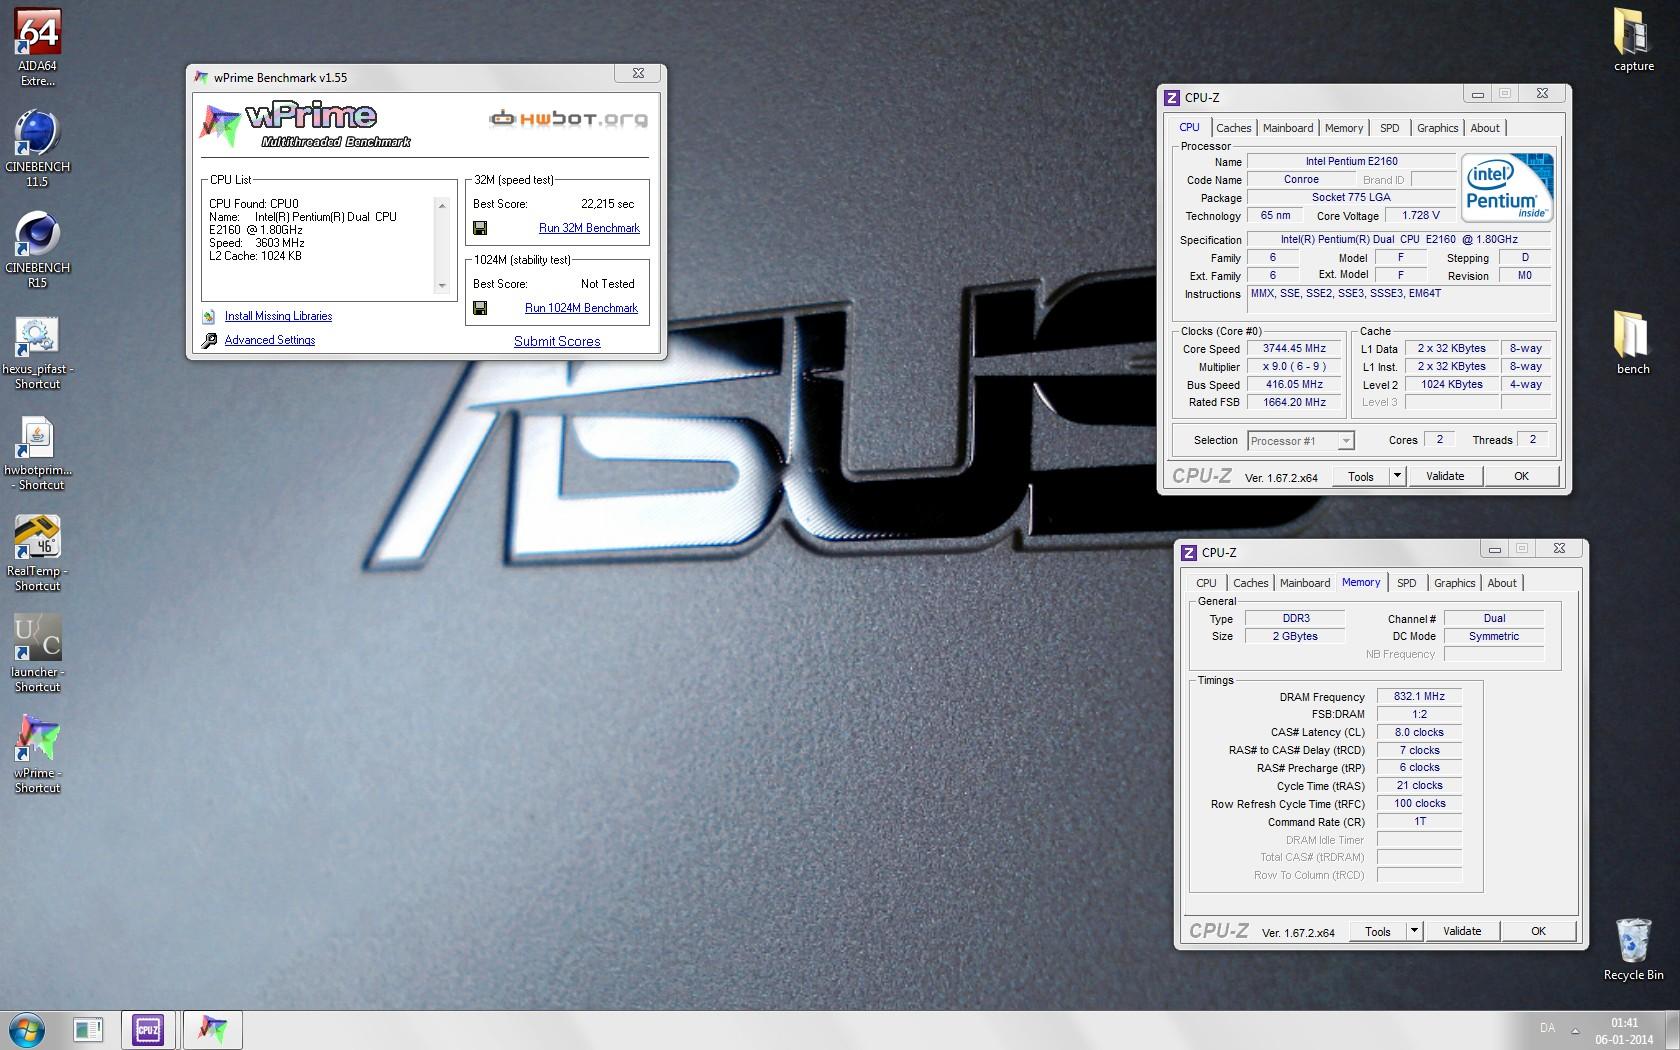Click the CPU List scrollbar down arrow
1680x1050 pixels.
[x=442, y=286]
